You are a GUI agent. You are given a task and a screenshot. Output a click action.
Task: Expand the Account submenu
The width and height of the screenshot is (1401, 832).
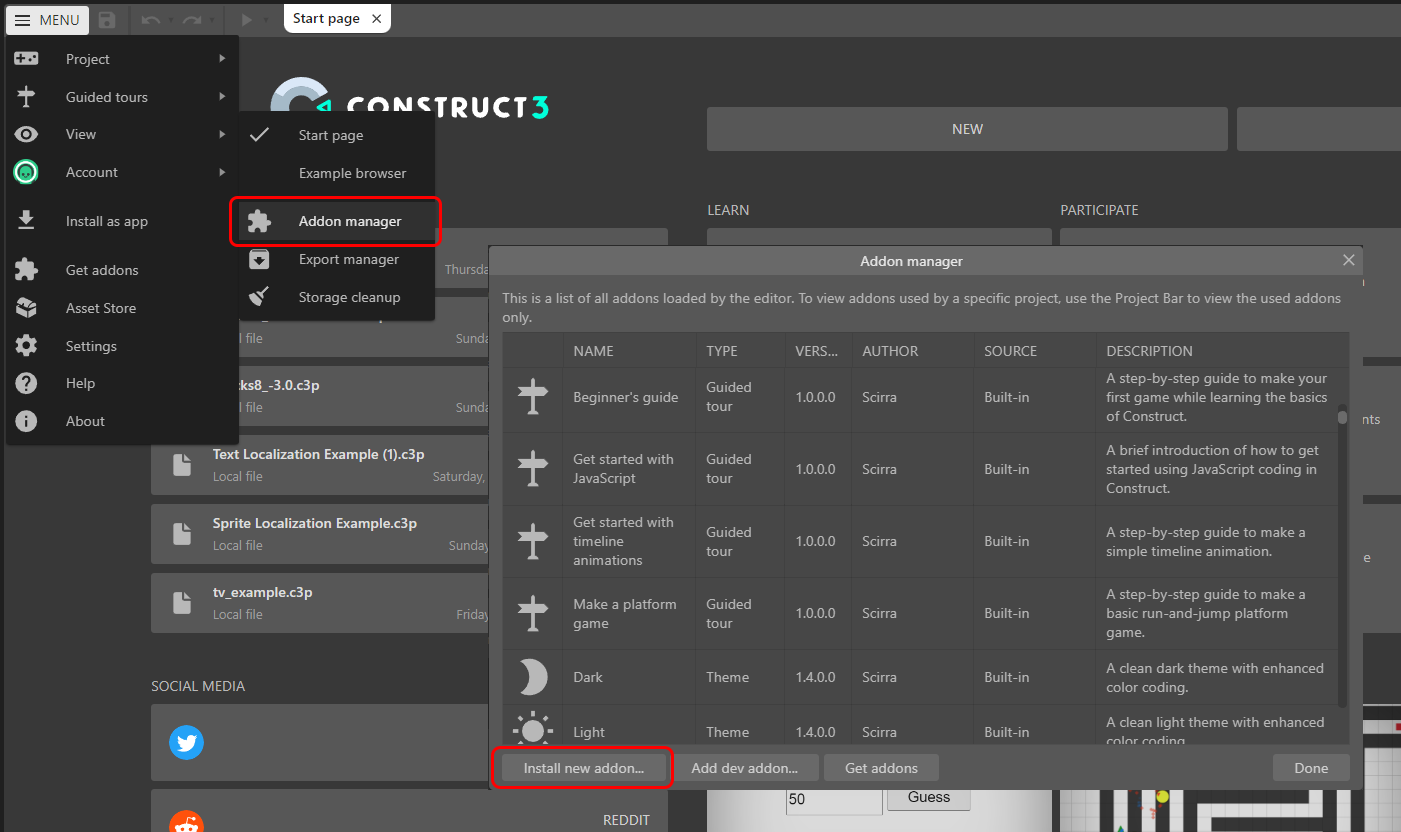point(92,172)
